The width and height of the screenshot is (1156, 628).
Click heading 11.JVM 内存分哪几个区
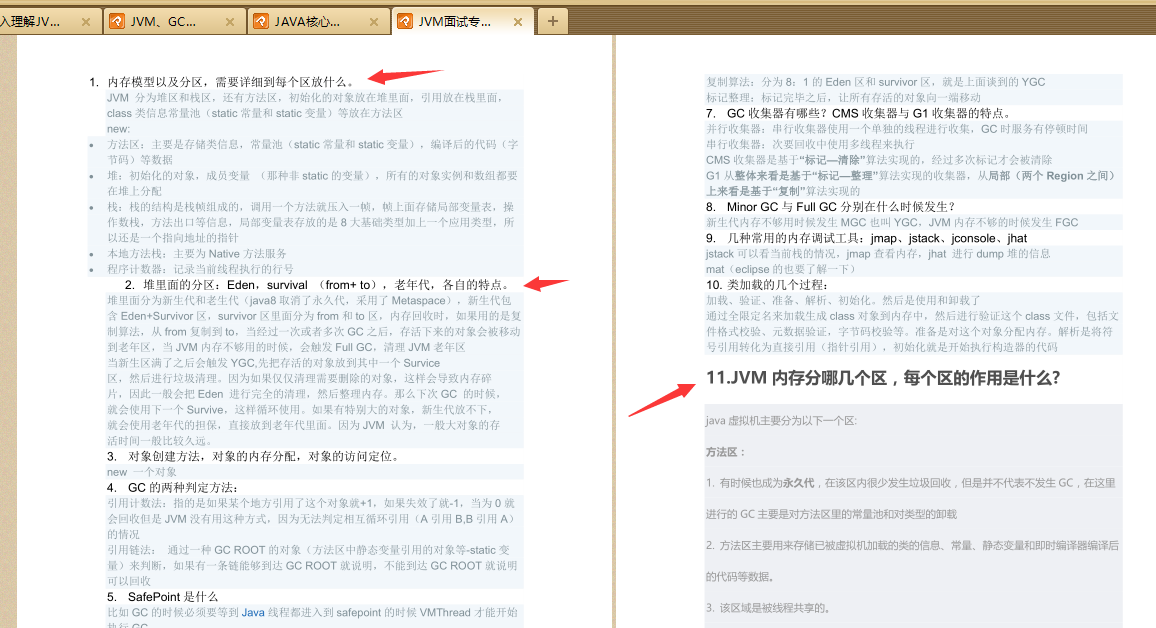pyautogui.click(x=882, y=378)
